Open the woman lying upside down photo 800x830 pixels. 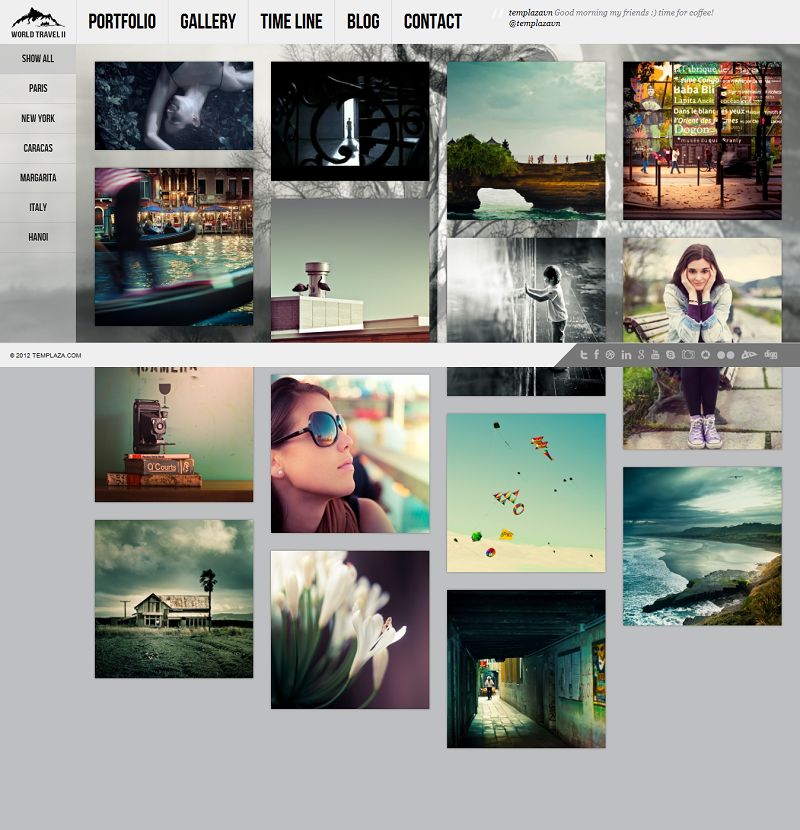click(174, 105)
